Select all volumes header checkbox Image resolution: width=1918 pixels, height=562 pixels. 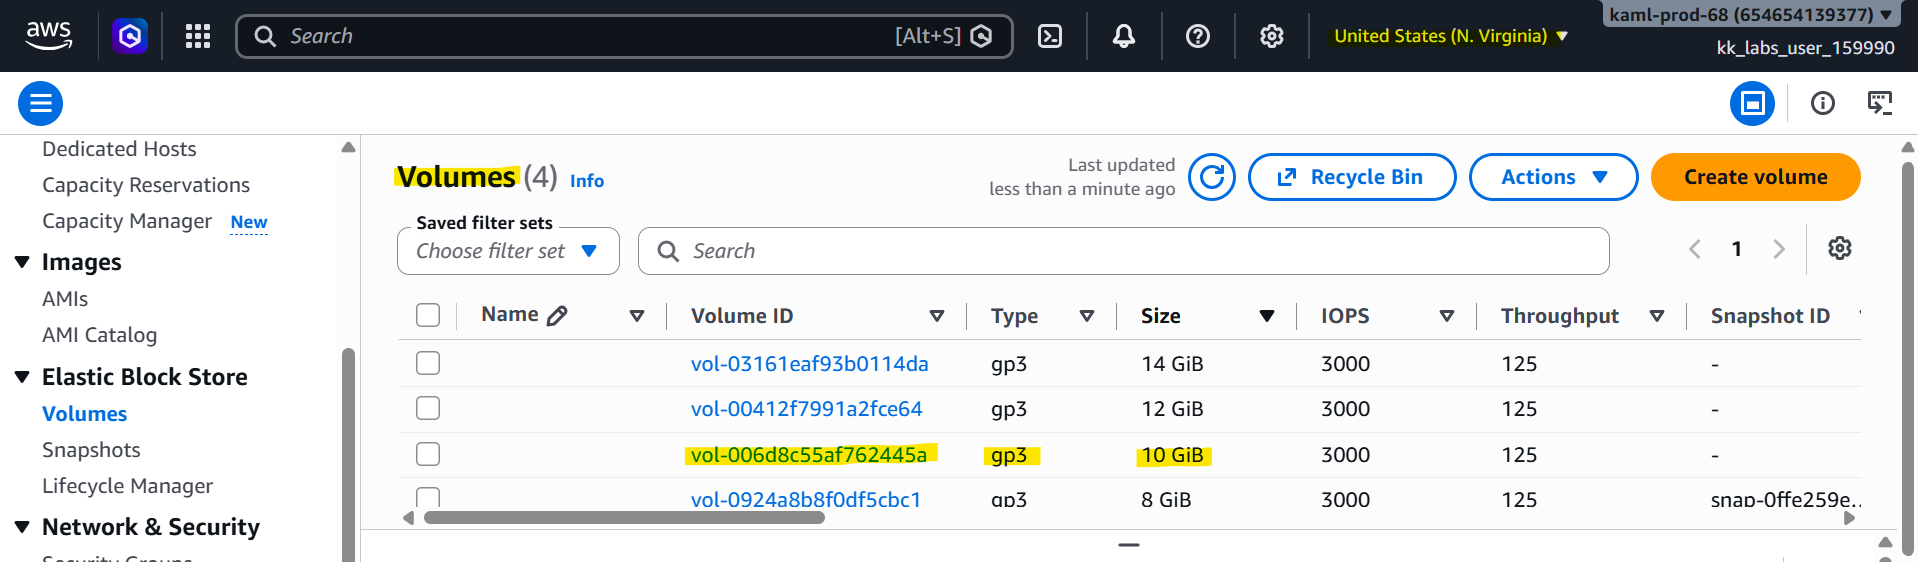[x=428, y=315]
